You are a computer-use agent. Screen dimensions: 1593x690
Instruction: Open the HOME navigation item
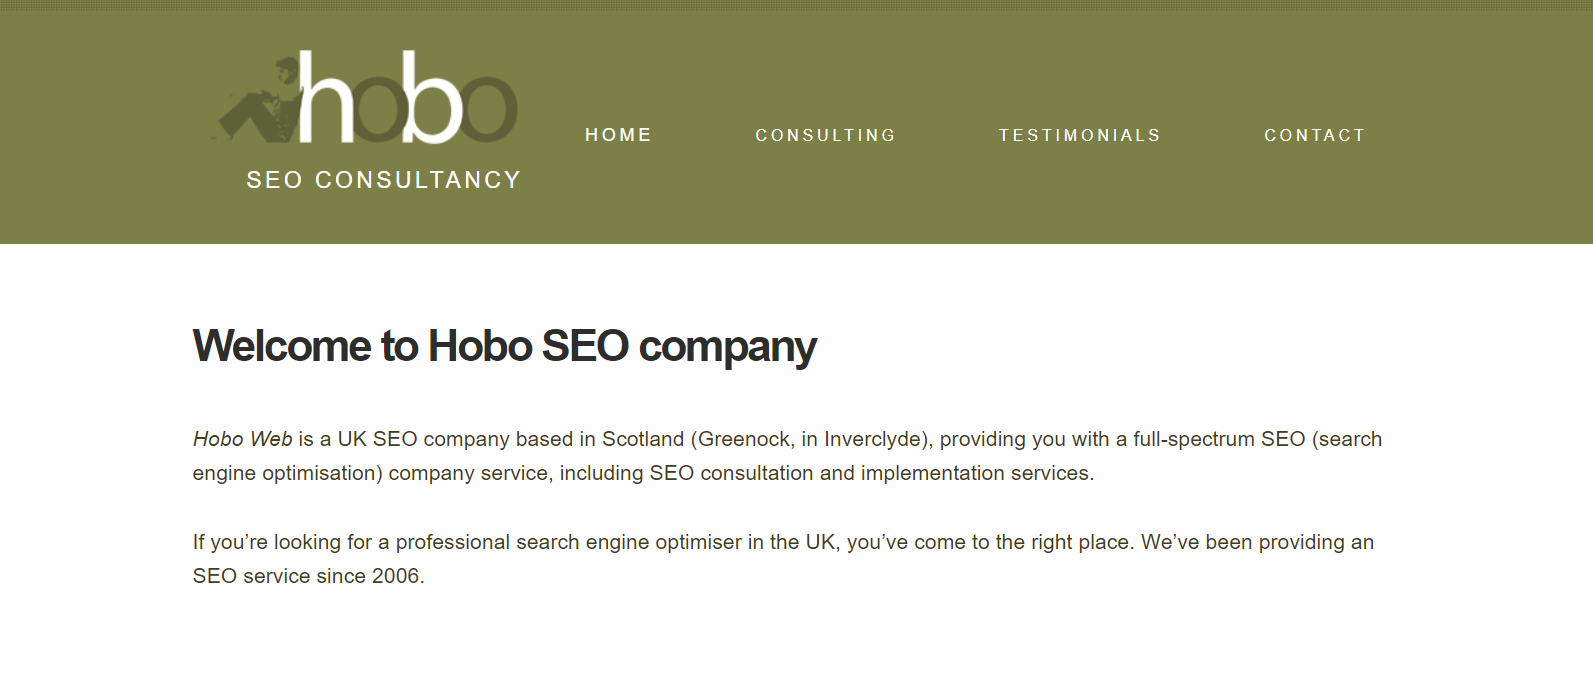pyautogui.click(x=619, y=135)
